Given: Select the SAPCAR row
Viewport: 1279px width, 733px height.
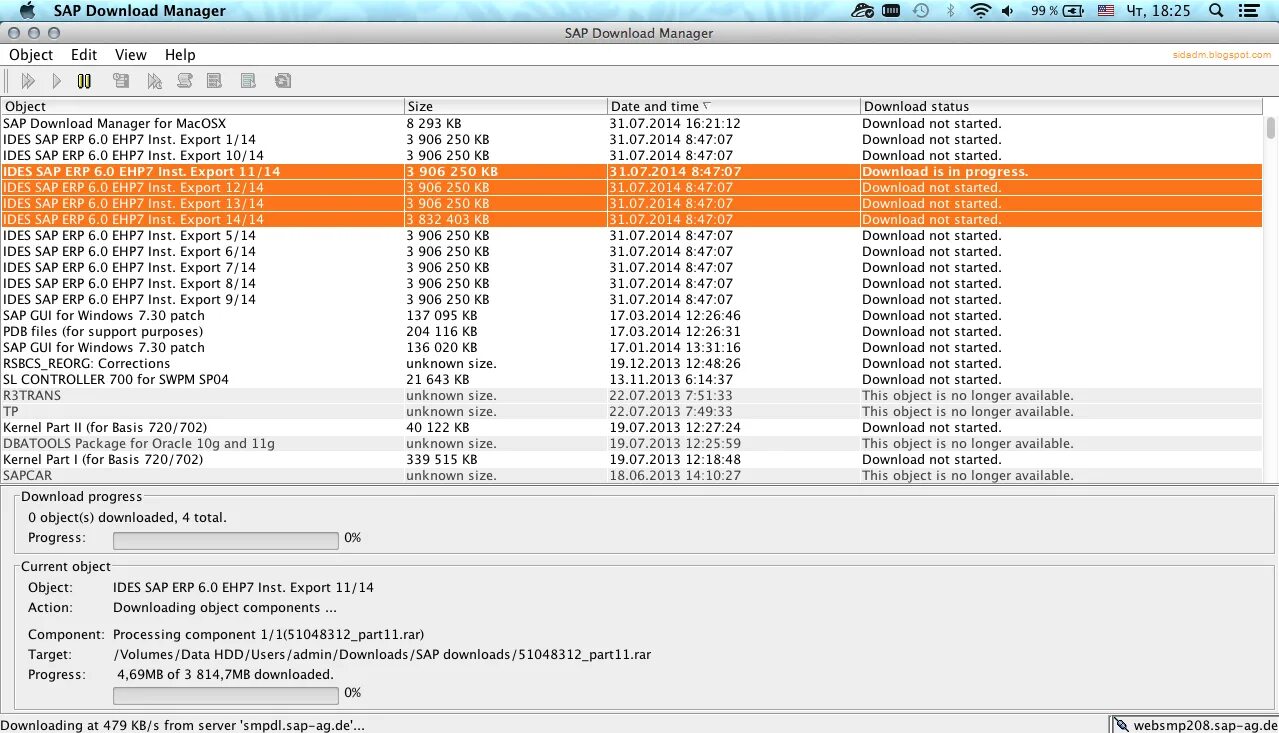Looking at the screenshot, I should (631, 476).
